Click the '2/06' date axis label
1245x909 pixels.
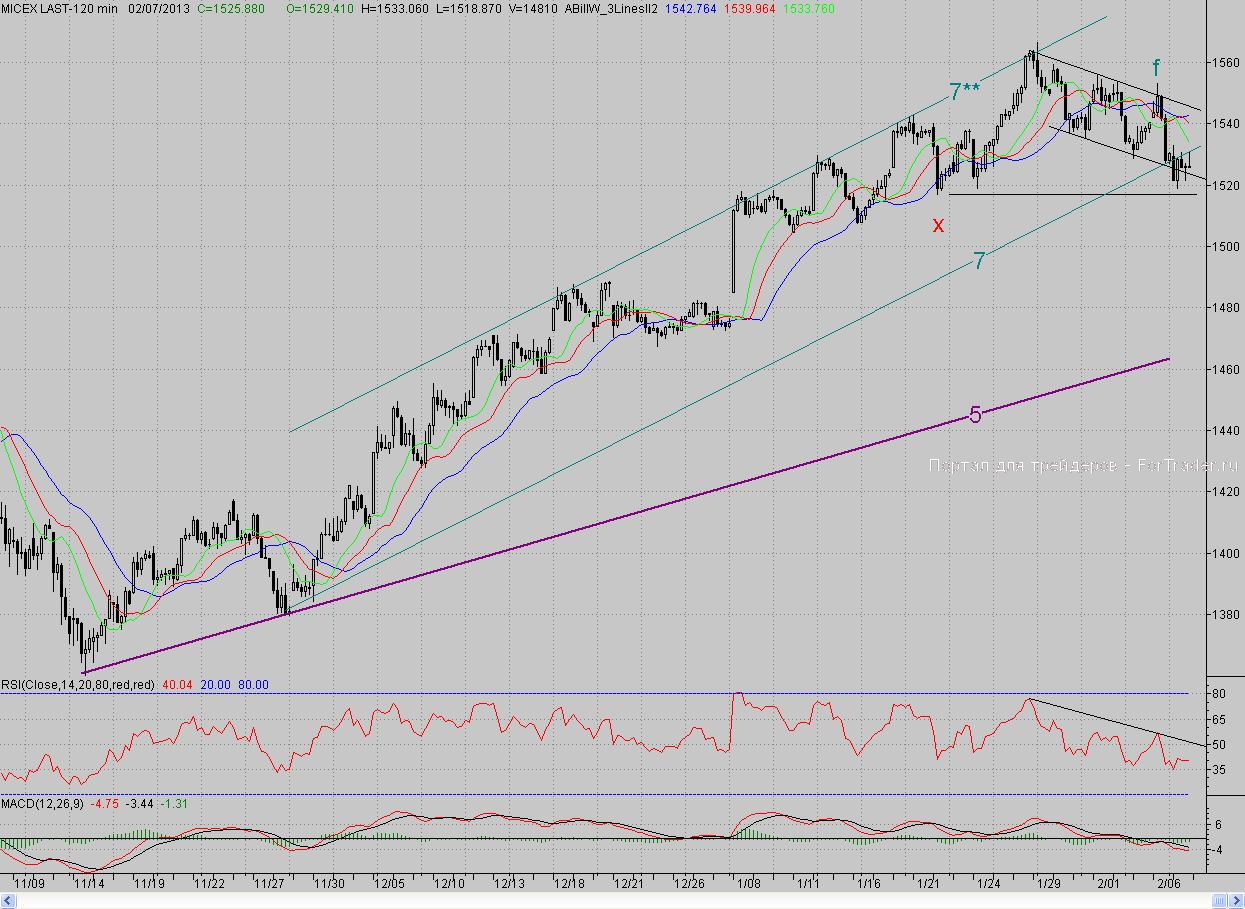coord(1169,884)
